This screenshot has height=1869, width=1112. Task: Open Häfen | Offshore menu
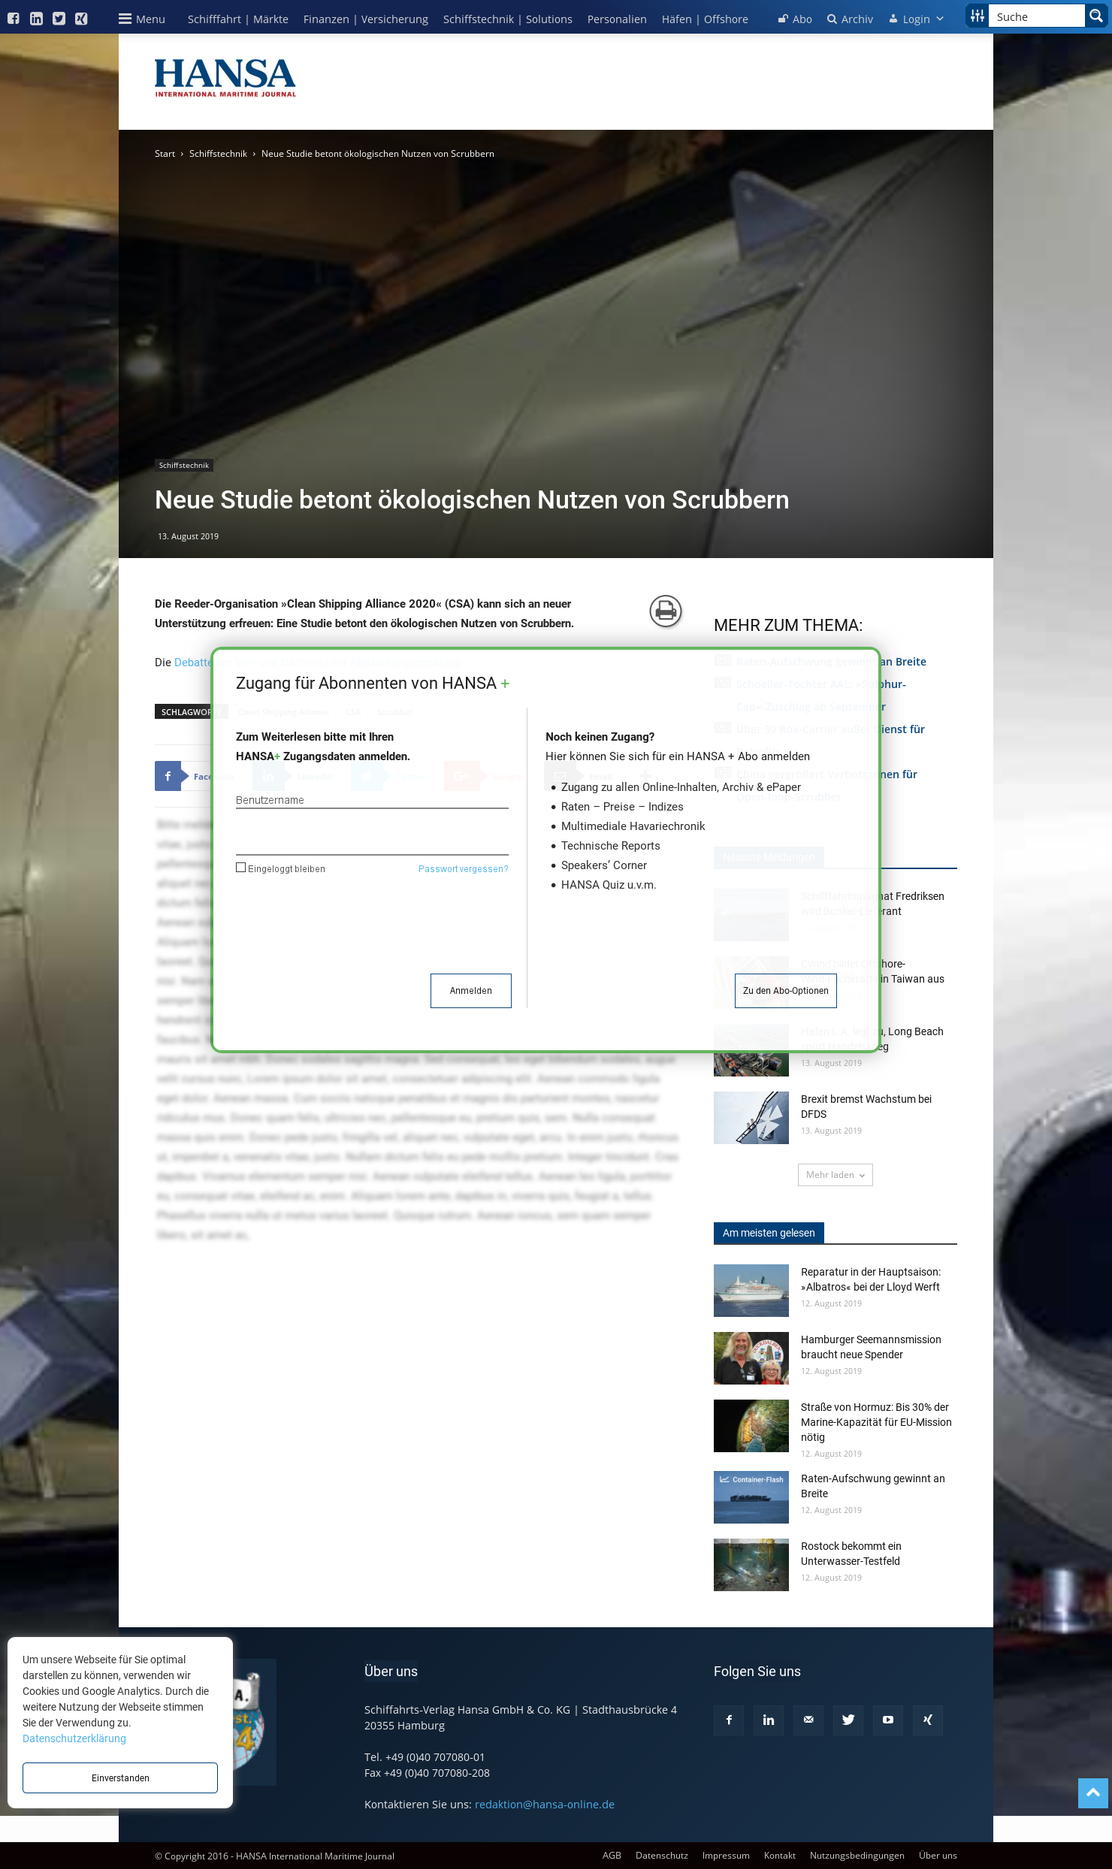point(705,19)
